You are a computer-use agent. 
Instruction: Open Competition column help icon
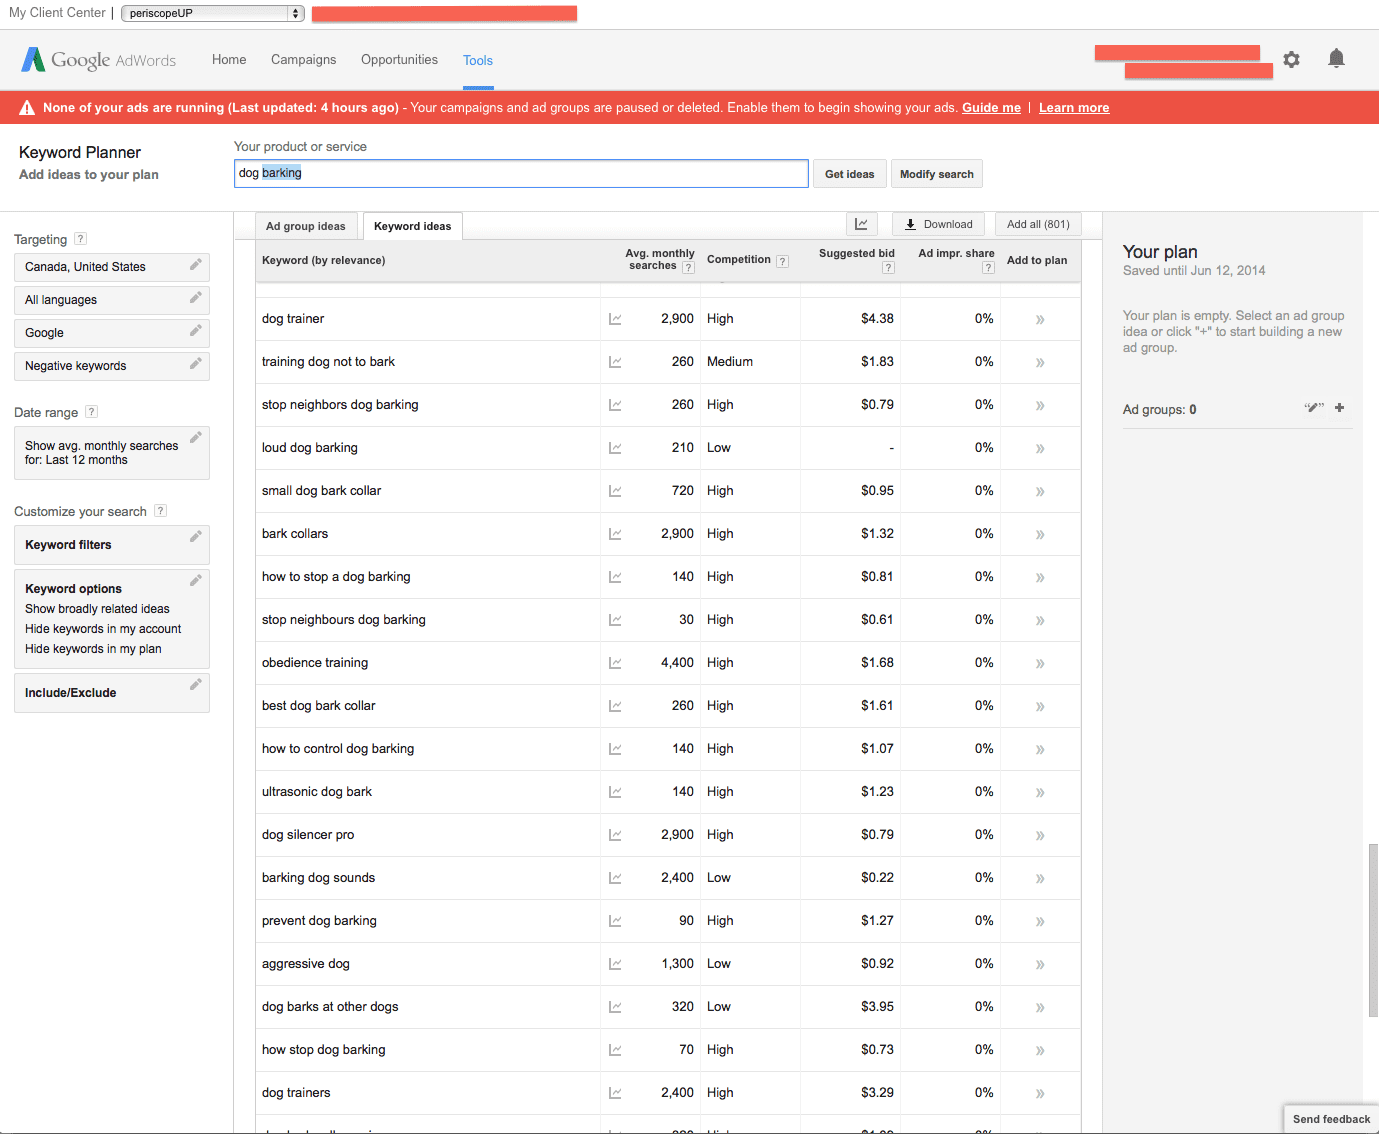point(783,261)
